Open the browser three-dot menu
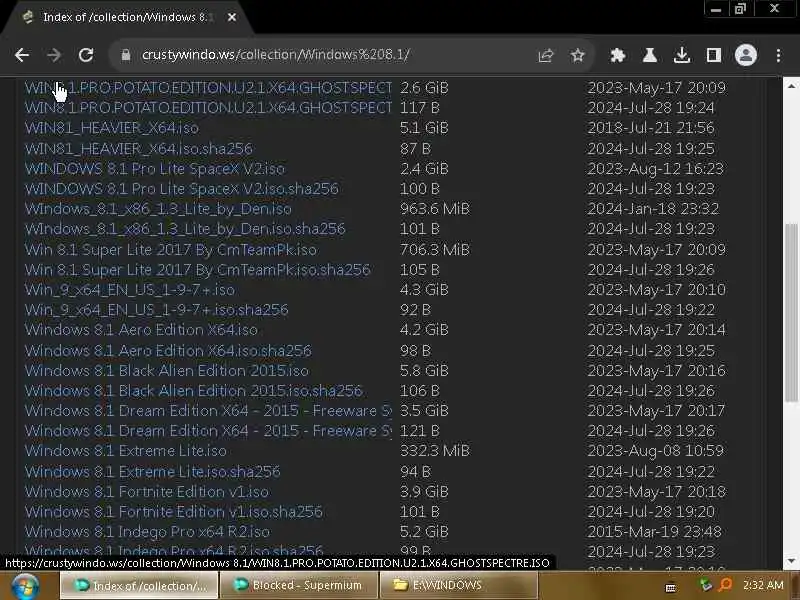 778,55
